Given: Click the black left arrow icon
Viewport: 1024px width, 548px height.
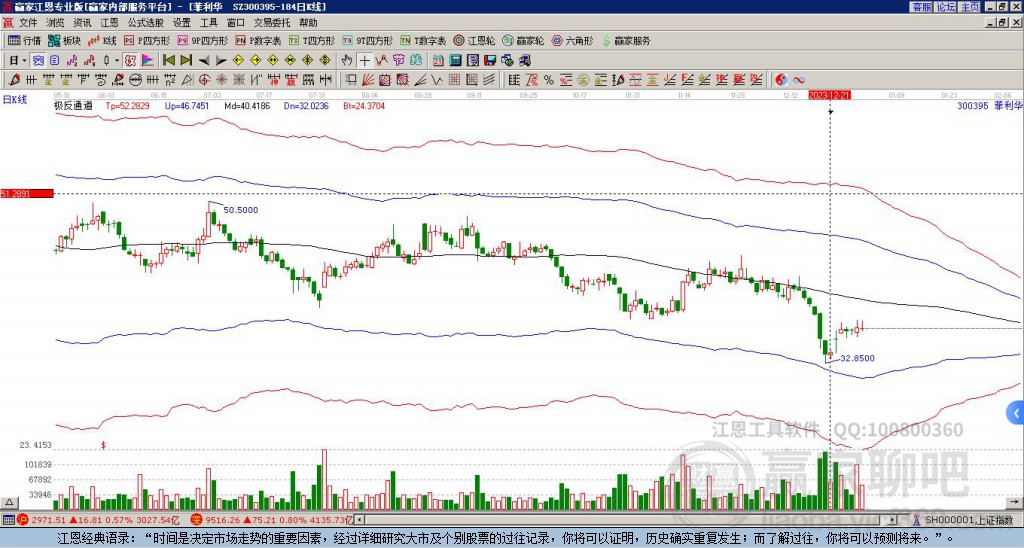Looking at the screenshot, I should click(x=204, y=61).
